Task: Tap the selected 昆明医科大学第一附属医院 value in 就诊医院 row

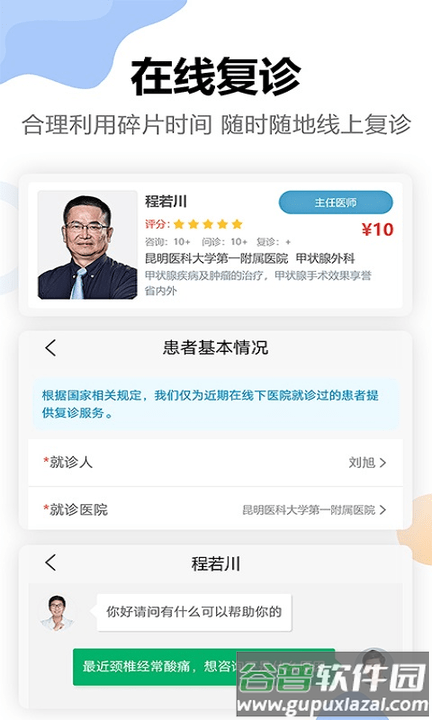Action: pyautogui.click(x=309, y=510)
